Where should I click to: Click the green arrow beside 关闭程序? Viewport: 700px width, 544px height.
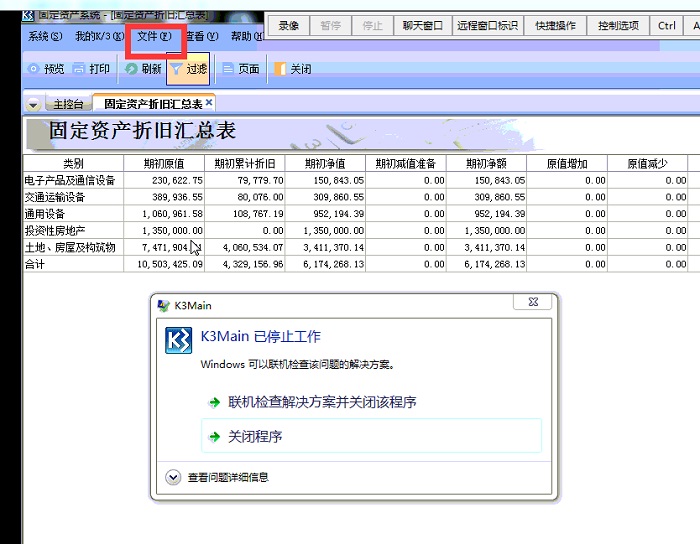(x=214, y=437)
